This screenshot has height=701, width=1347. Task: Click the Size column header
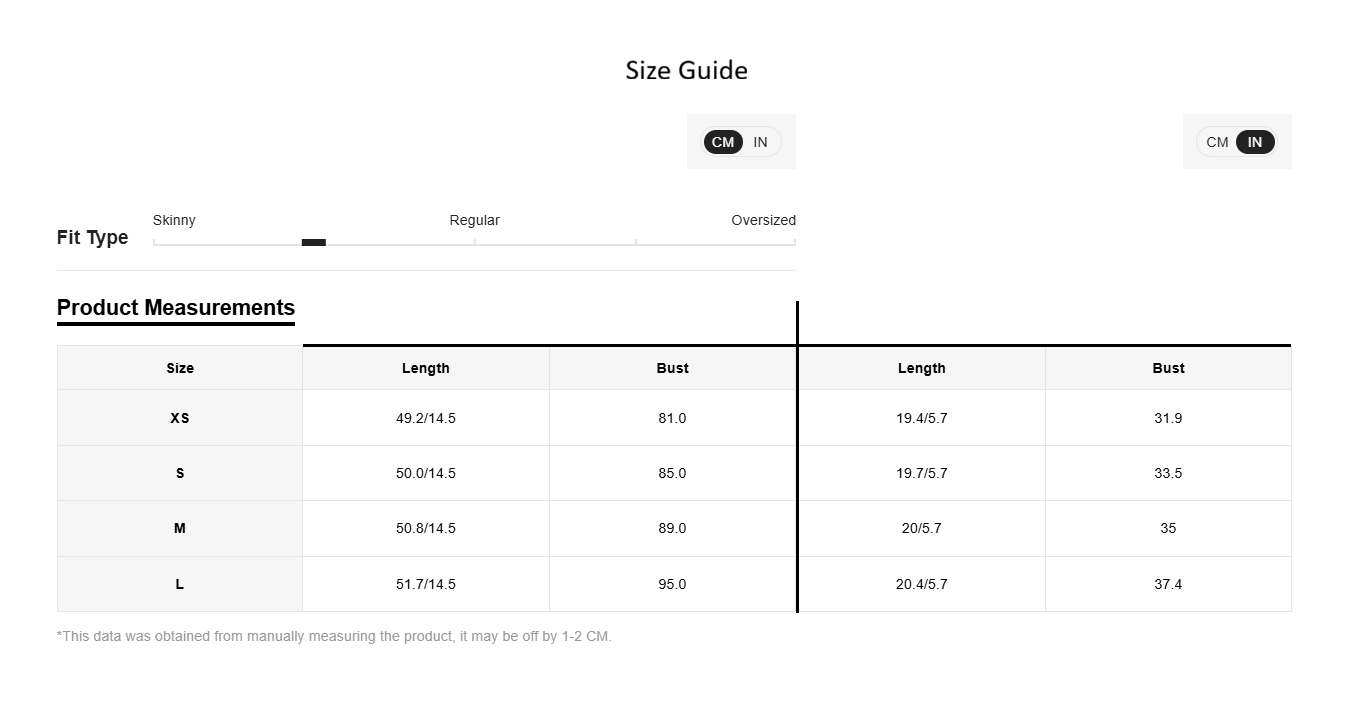(180, 368)
